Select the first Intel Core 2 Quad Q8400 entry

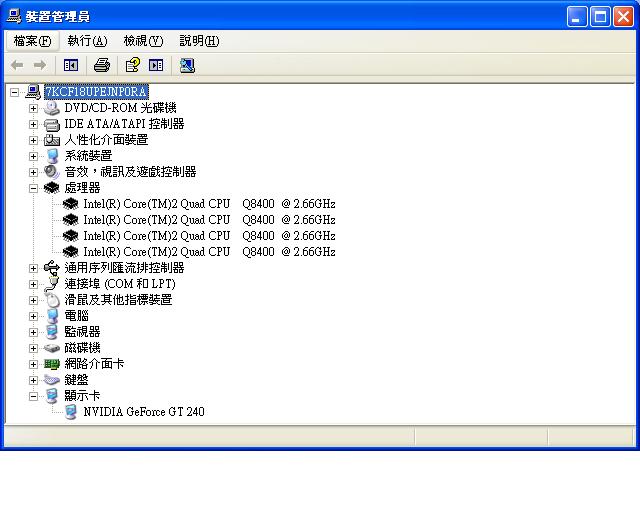pos(209,204)
